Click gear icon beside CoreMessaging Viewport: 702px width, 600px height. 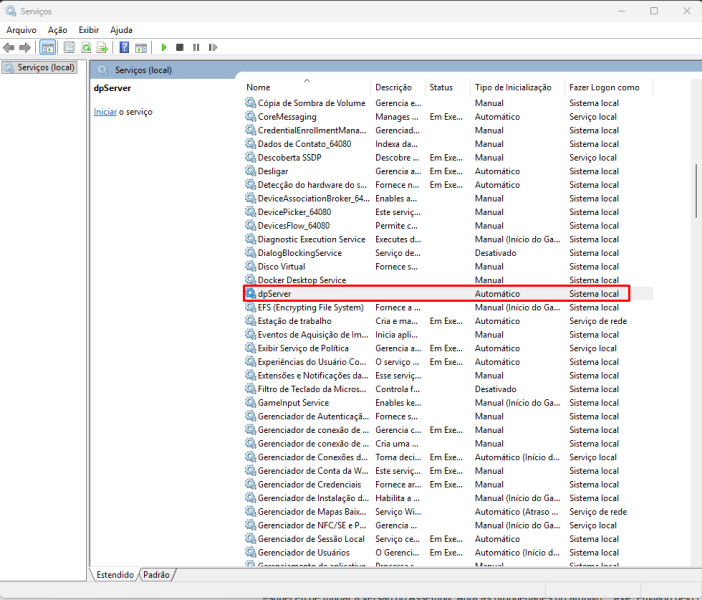point(250,116)
